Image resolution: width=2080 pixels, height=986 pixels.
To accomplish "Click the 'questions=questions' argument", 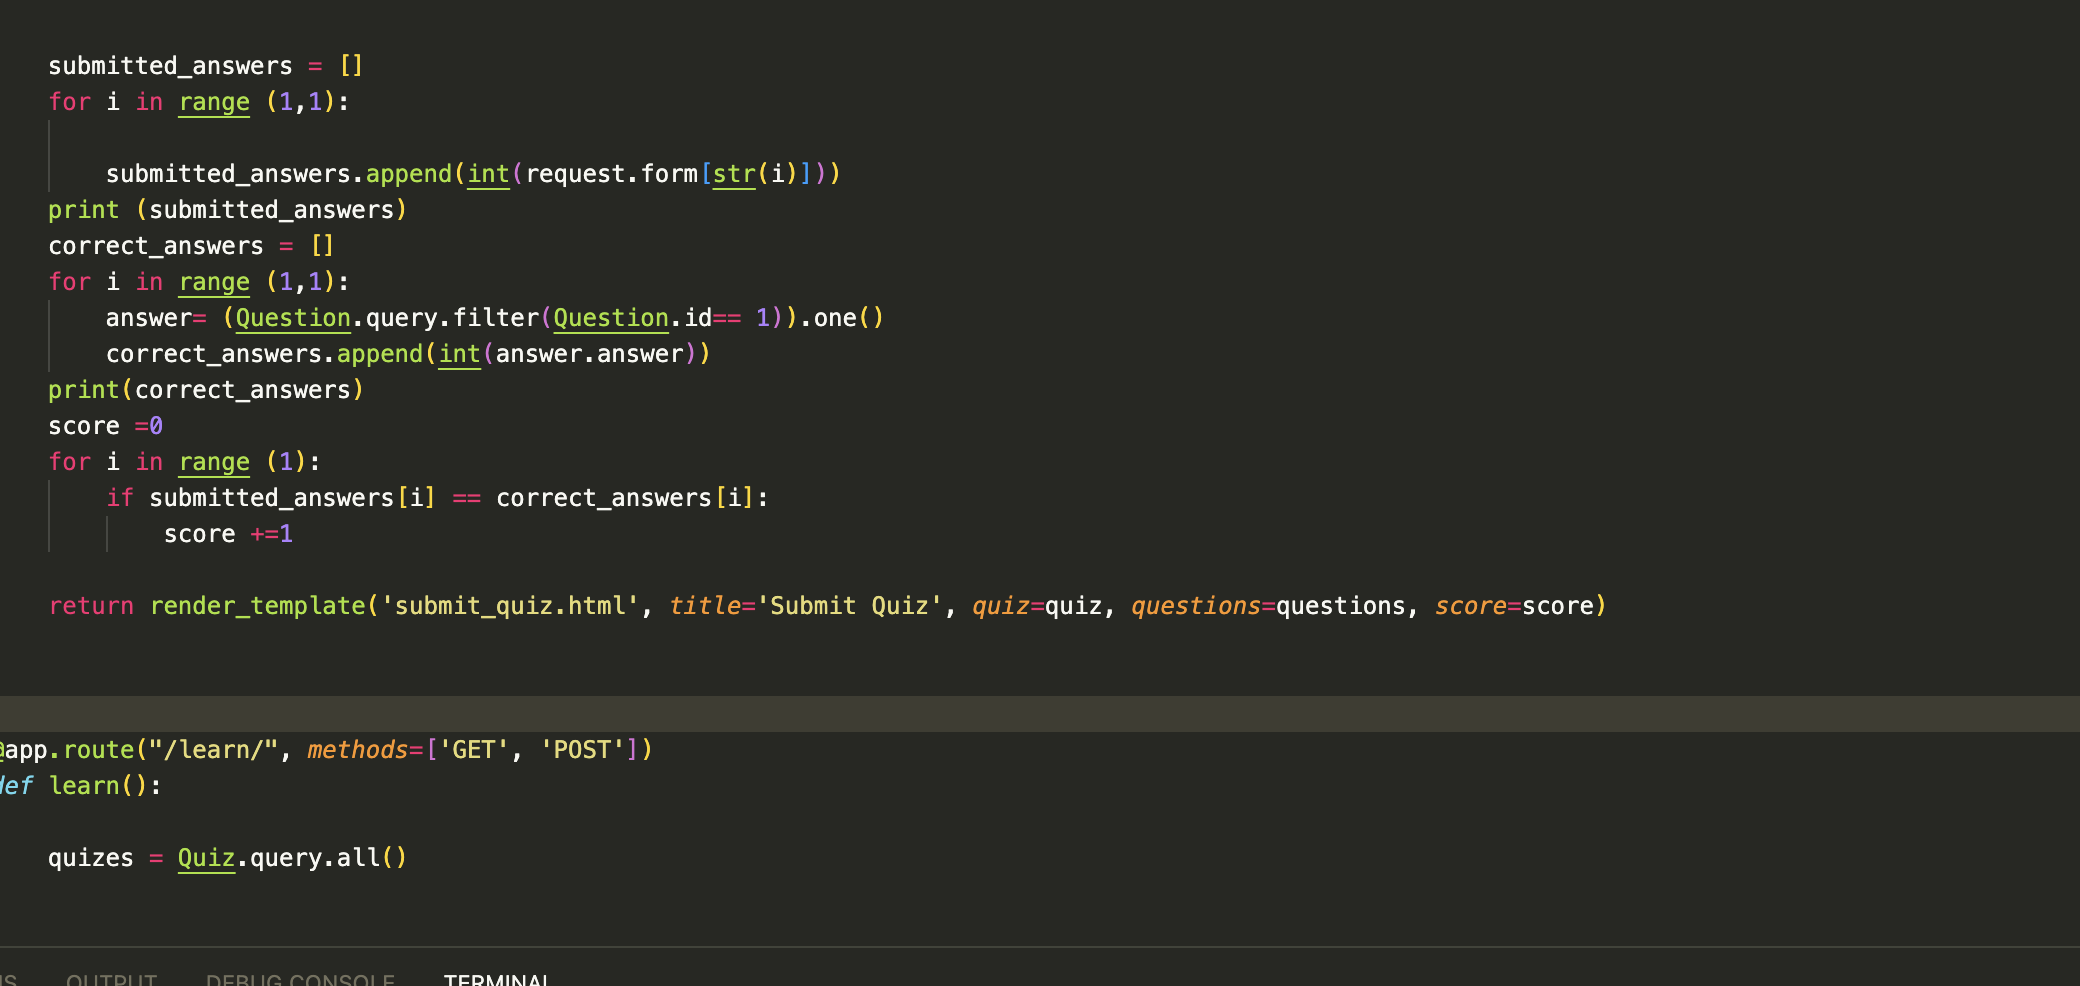I will (1268, 606).
